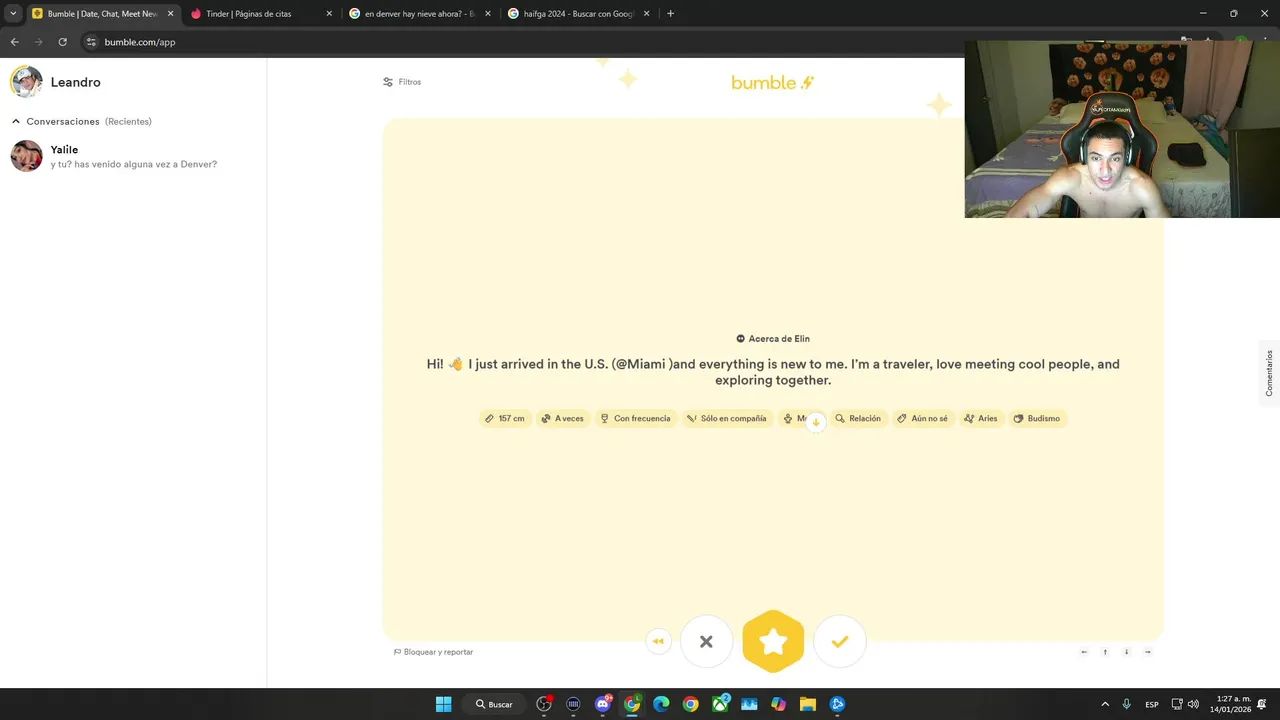Click the right arrow key hint

1147,652
